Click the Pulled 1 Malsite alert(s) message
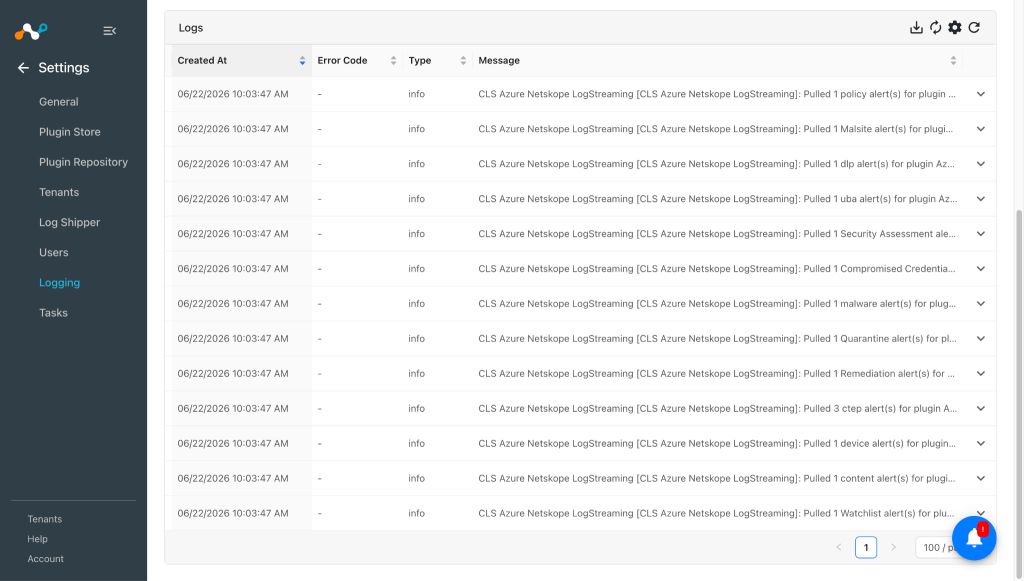The image size is (1024, 581). pyautogui.click(x=715, y=129)
